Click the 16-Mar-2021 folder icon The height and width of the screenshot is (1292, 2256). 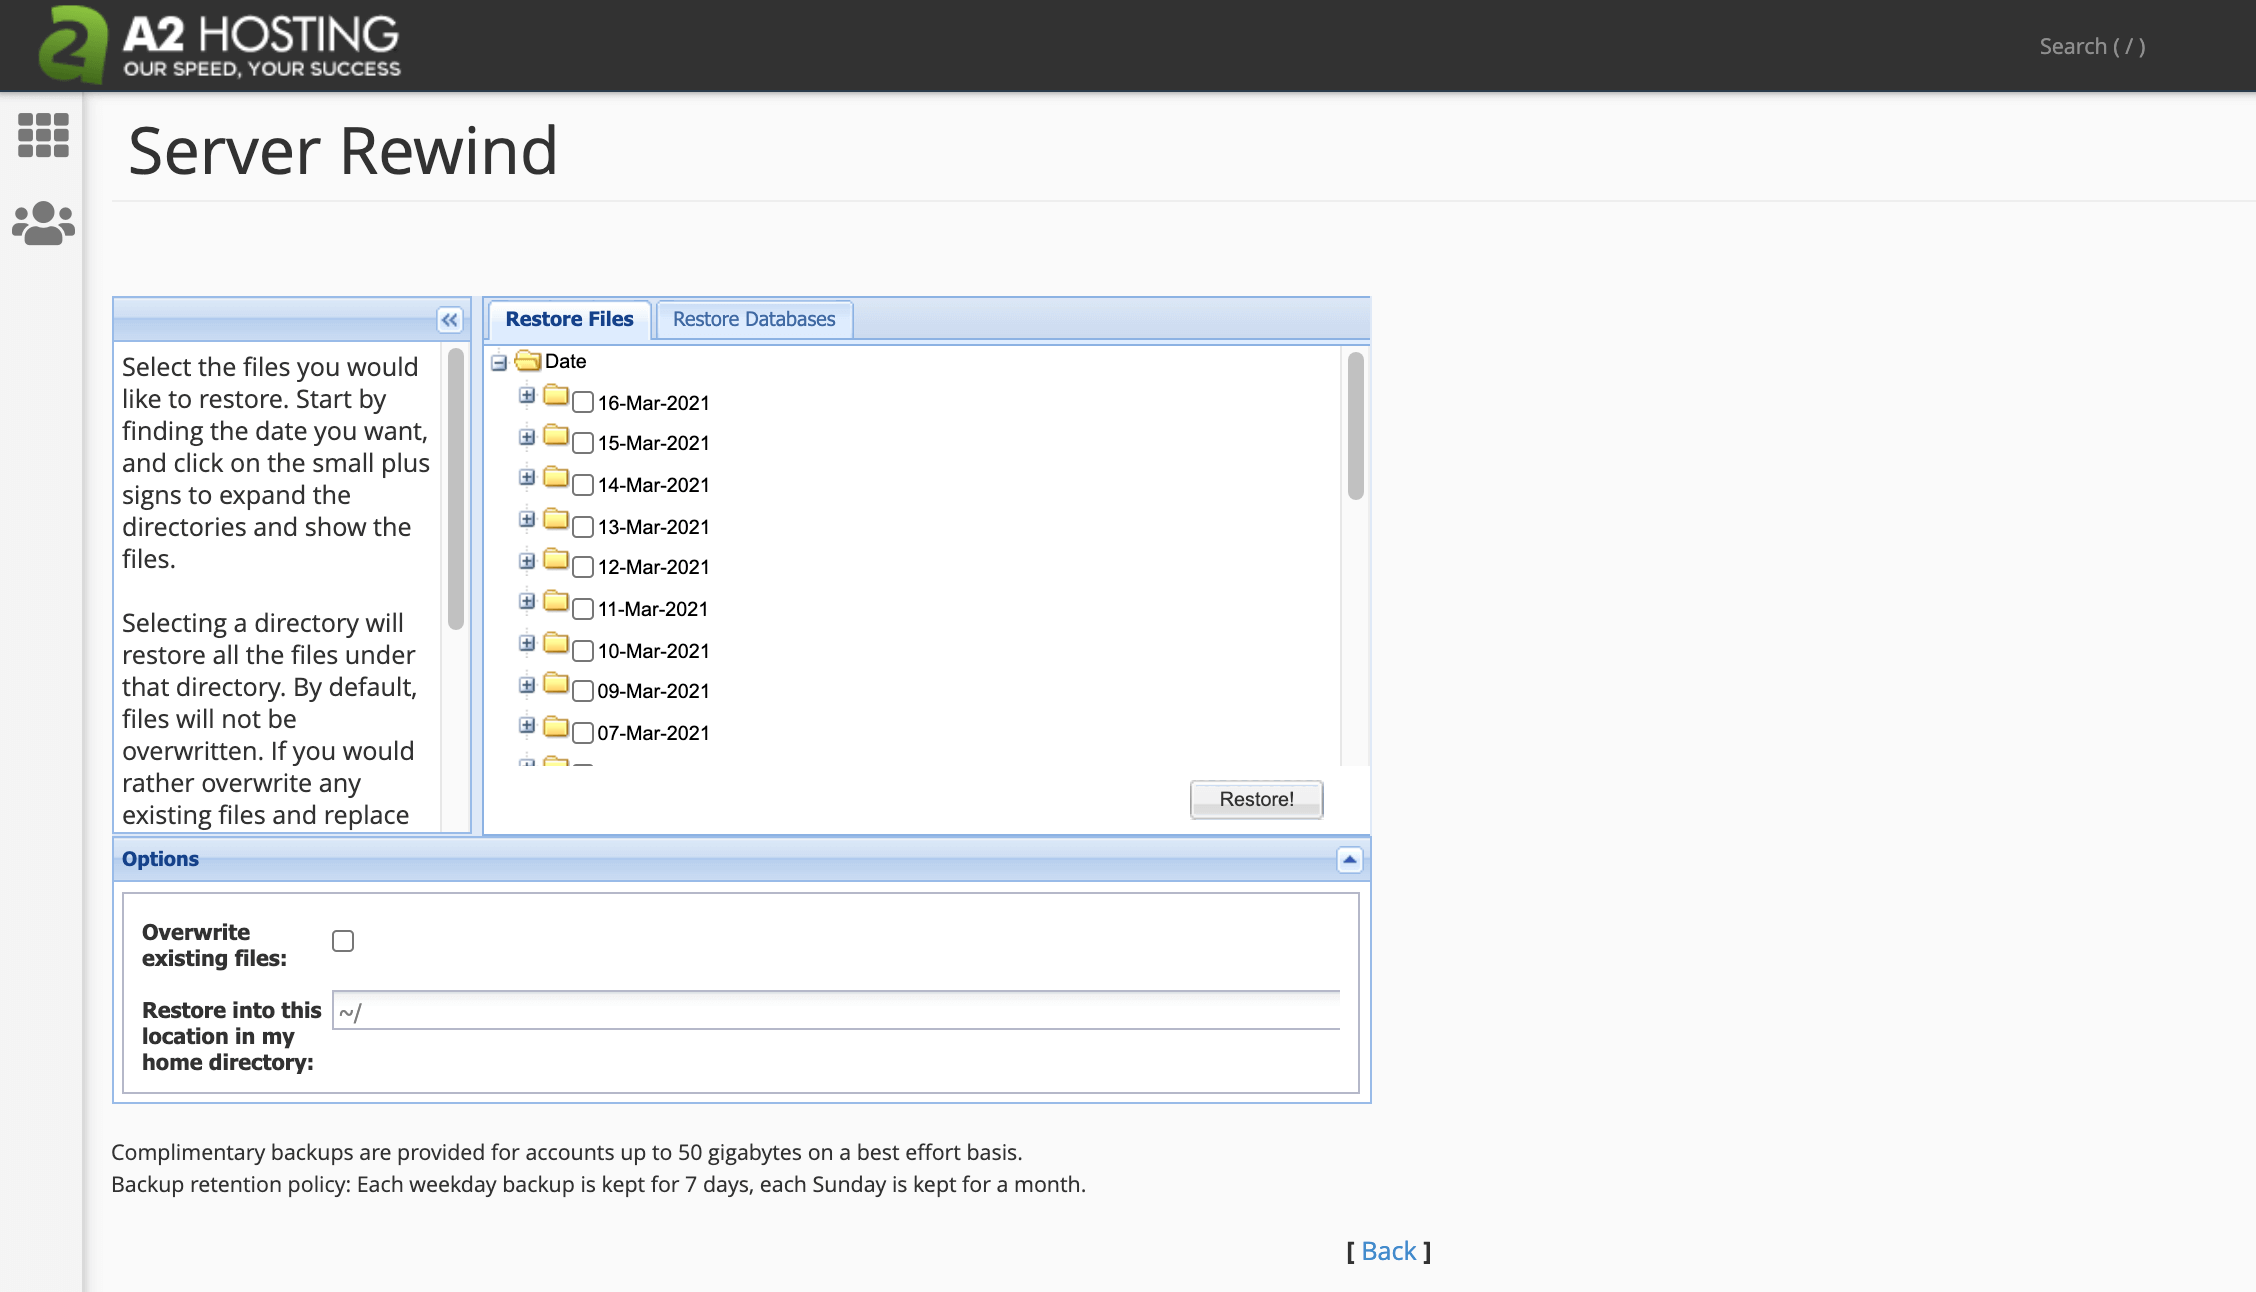coord(556,396)
